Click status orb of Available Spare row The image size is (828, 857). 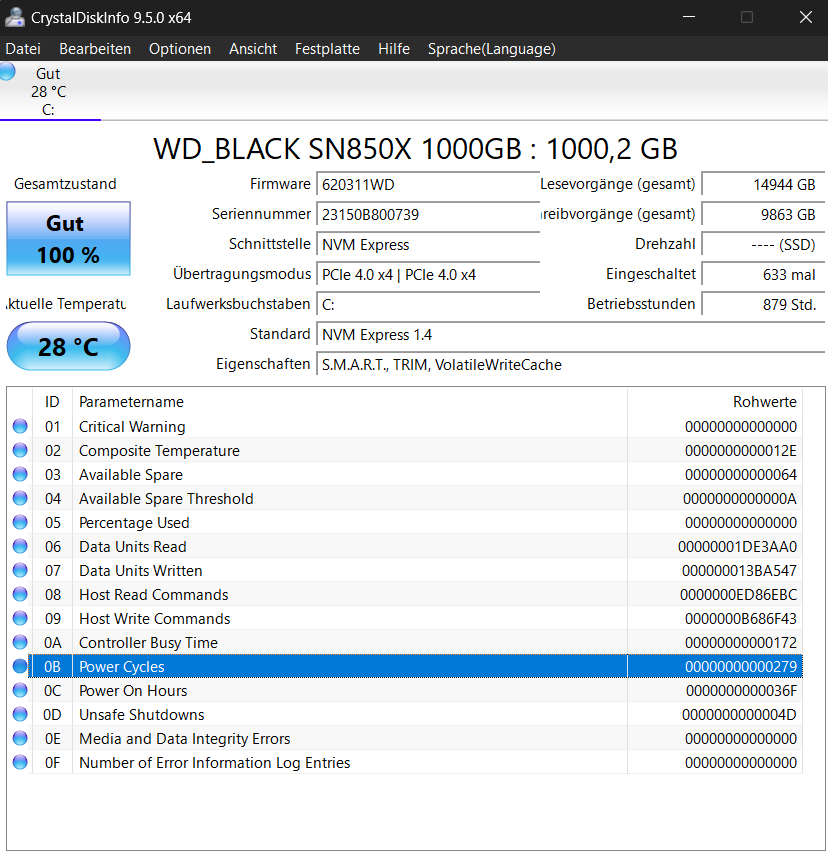coord(20,474)
